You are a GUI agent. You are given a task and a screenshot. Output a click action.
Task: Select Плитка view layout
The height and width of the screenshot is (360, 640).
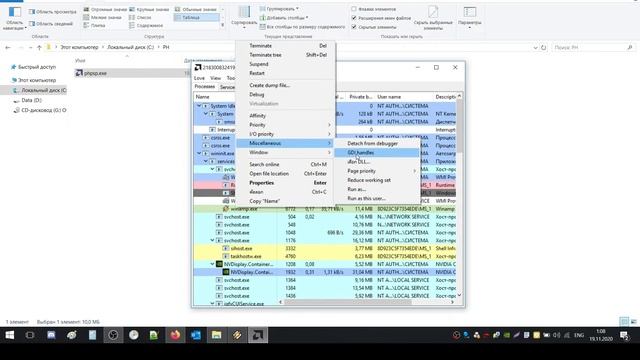click(94, 25)
